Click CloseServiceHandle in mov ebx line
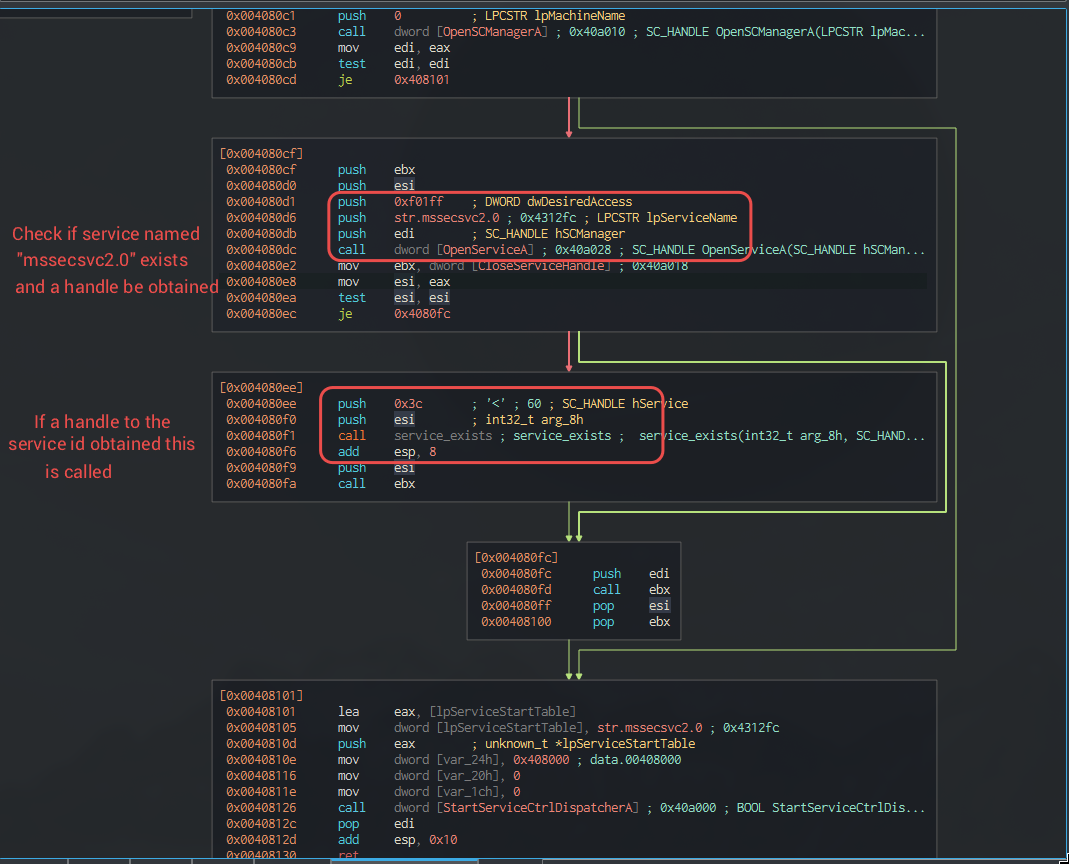The image size is (1069, 864). click(541, 266)
